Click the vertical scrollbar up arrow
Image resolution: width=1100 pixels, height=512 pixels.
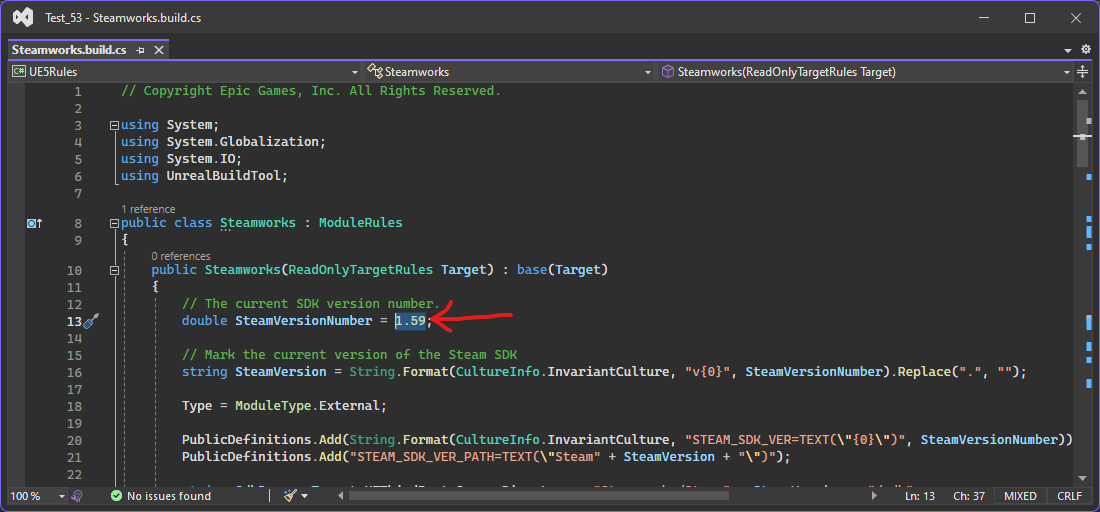(1082, 91)
